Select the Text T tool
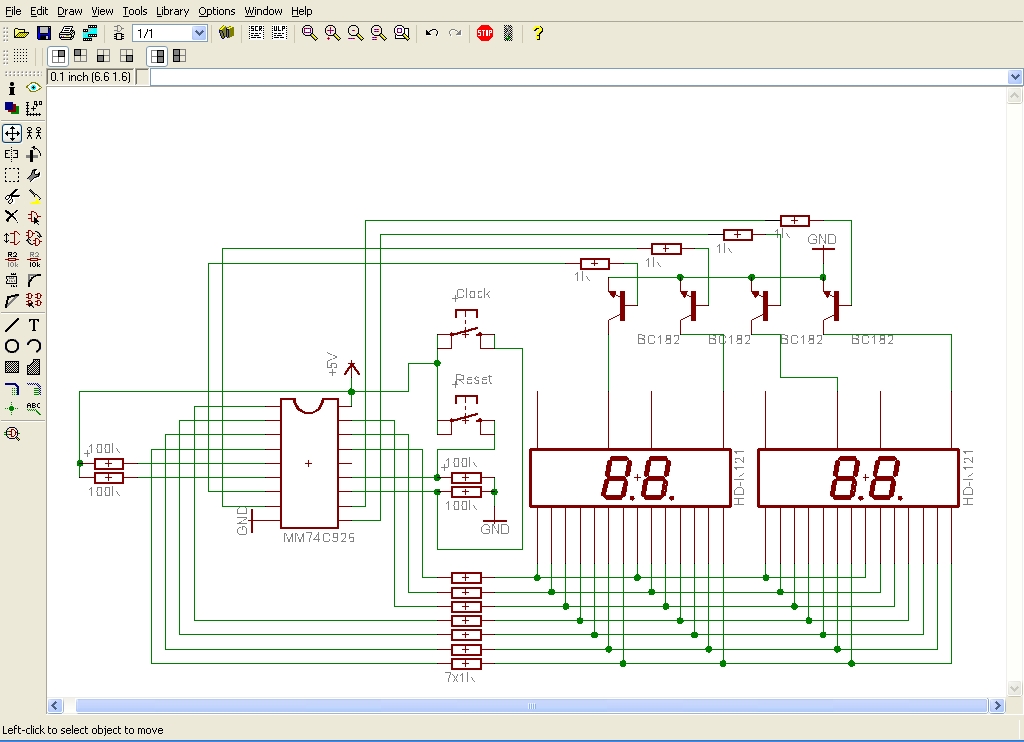Image resolution: width=1024 pixels, height=742 pixels. [x=34, y=325]
